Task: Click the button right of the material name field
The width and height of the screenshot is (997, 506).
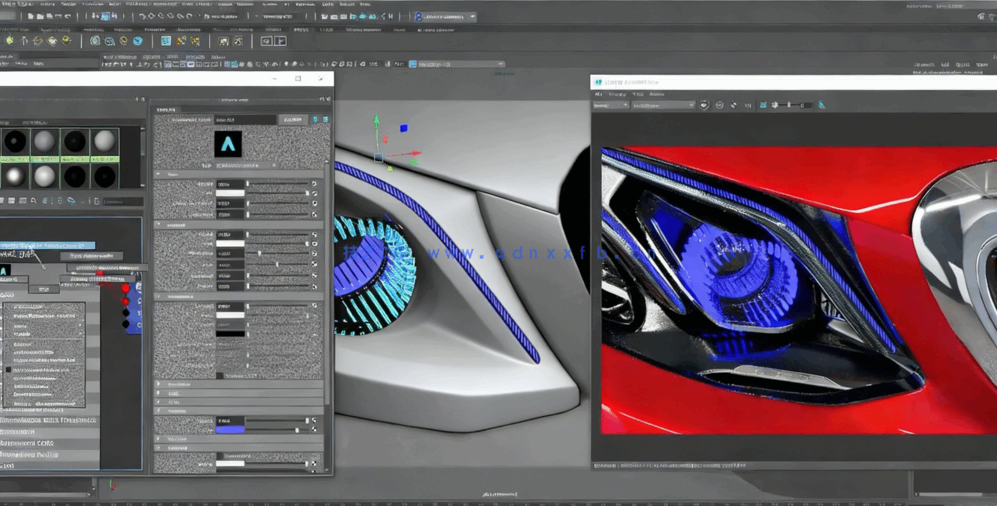Action: [x=292, y=120]
